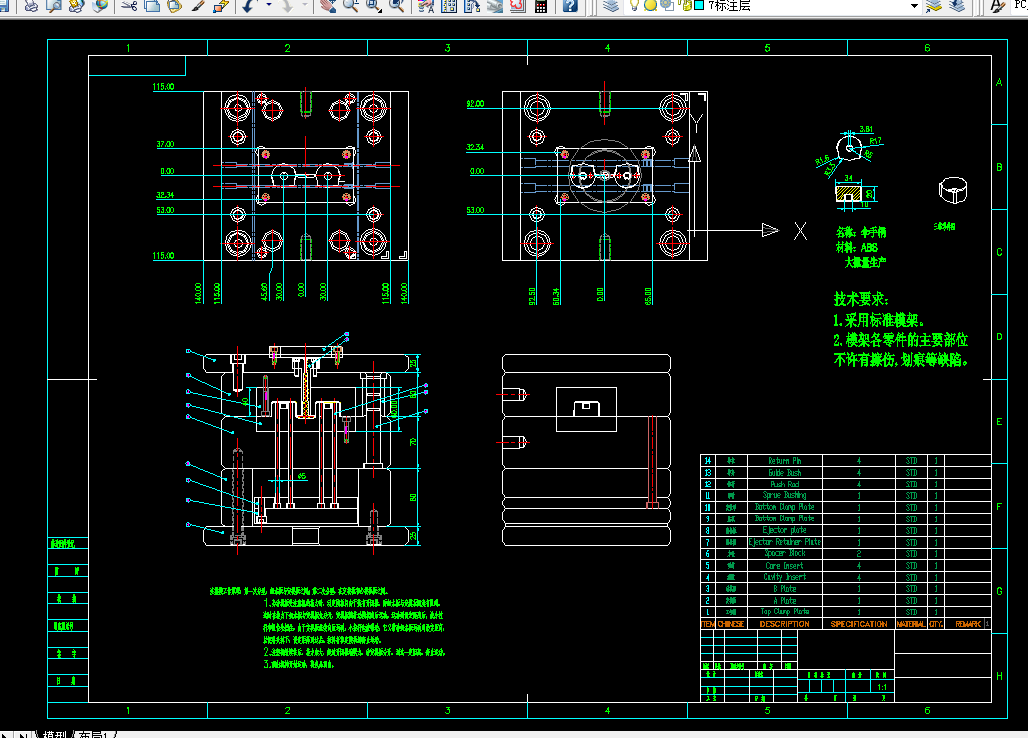Open the Help question mark icon
This screenshot has height=738, width=1028.
(x=570, y=6)
